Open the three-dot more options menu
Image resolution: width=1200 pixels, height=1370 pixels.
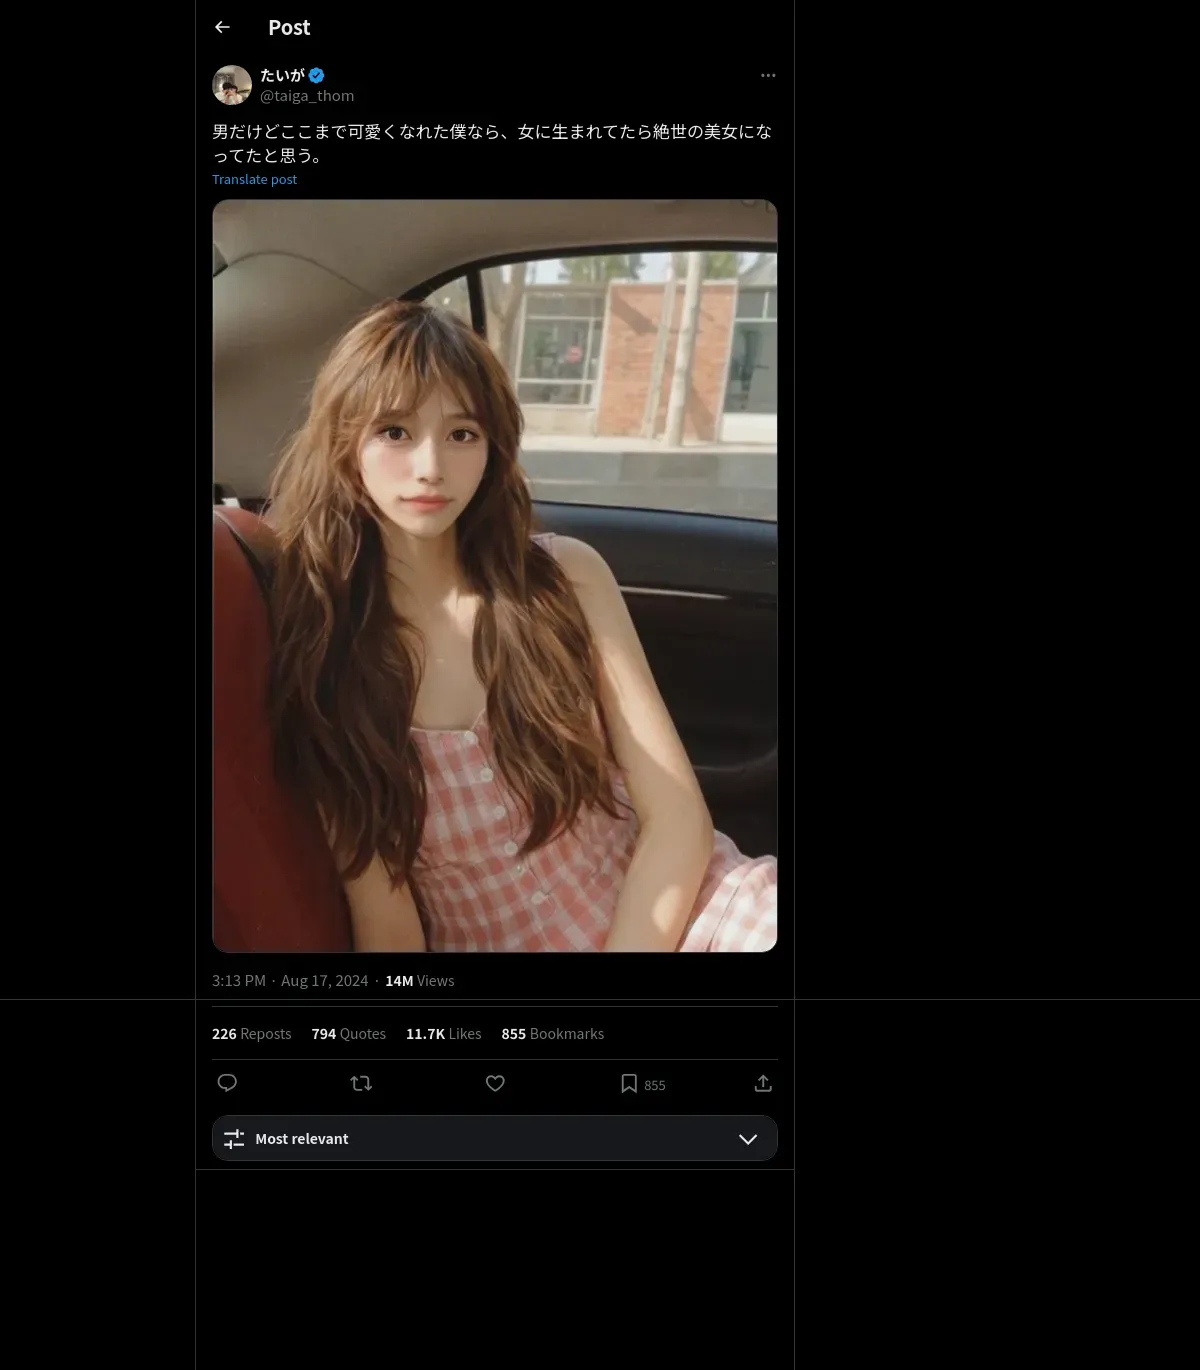pyautogui.click(x=768, y=75)
